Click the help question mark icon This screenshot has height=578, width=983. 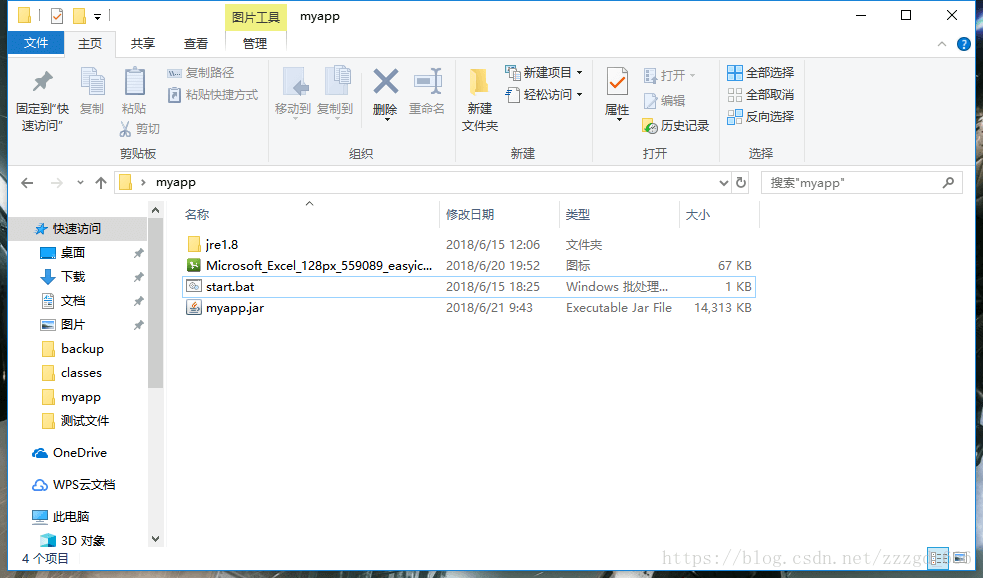click(x=964, y=44)
